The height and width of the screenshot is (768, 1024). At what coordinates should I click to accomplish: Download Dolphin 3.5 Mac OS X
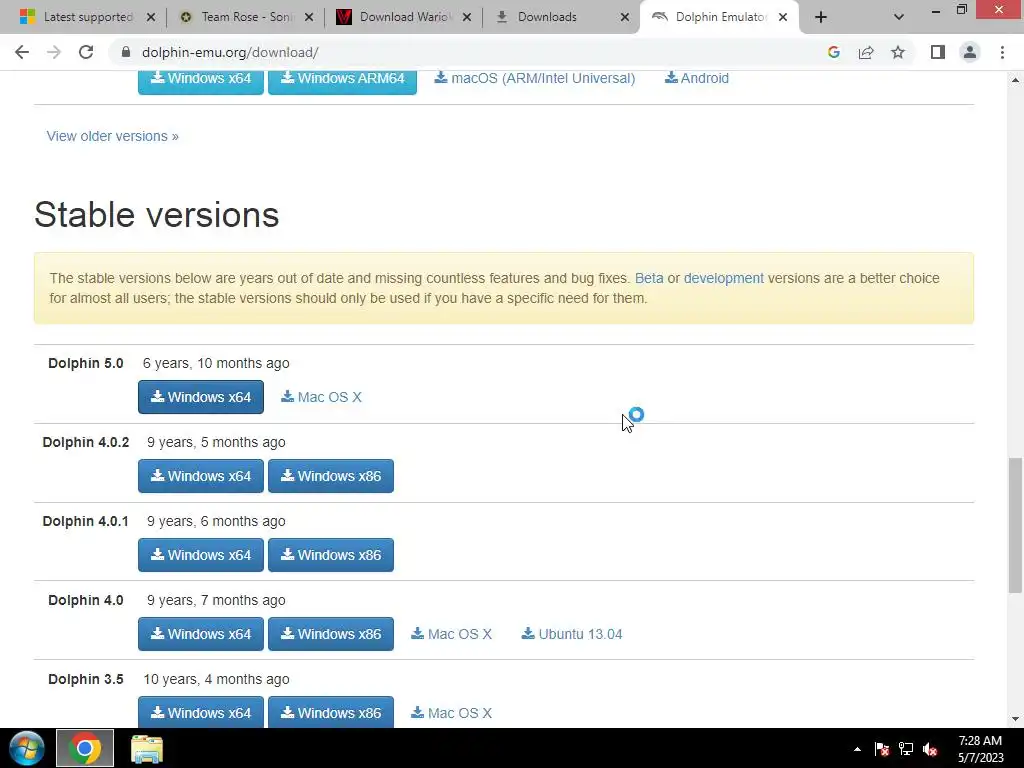451,713
